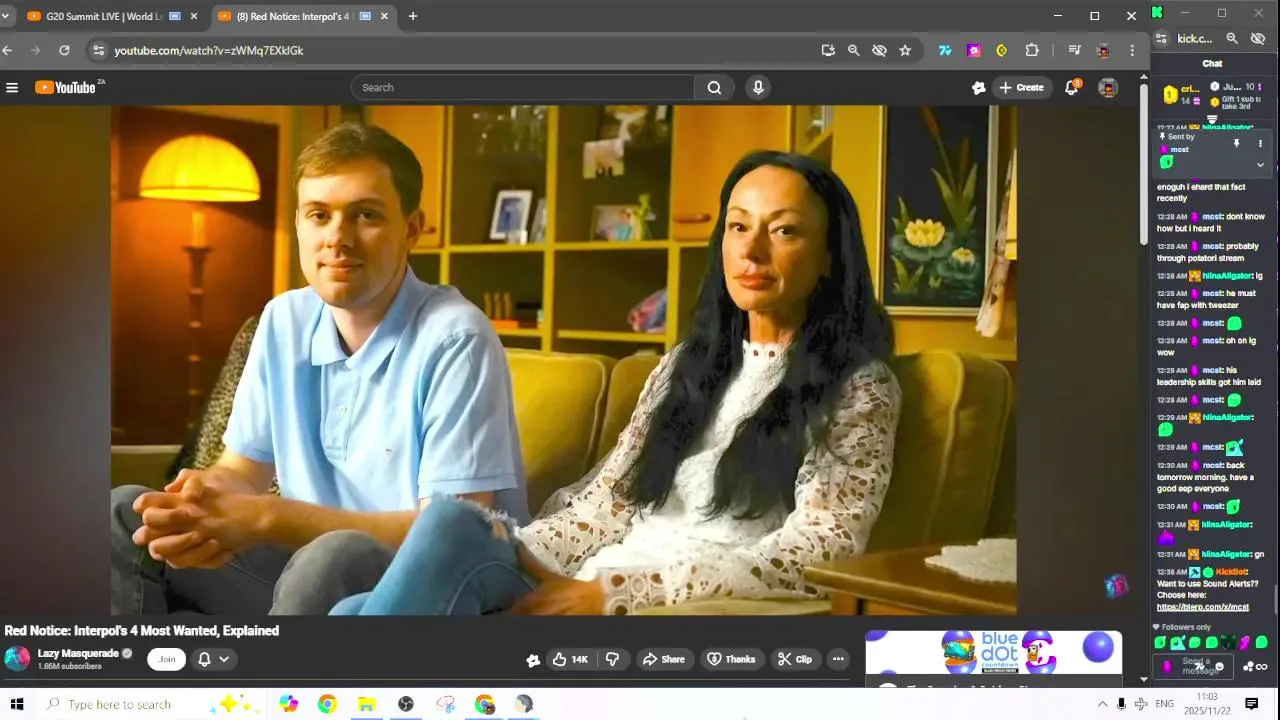Viewport: 1280px width, 720px height.
Task: Open site information icon in address bar
Action: [x=97, y=50]
